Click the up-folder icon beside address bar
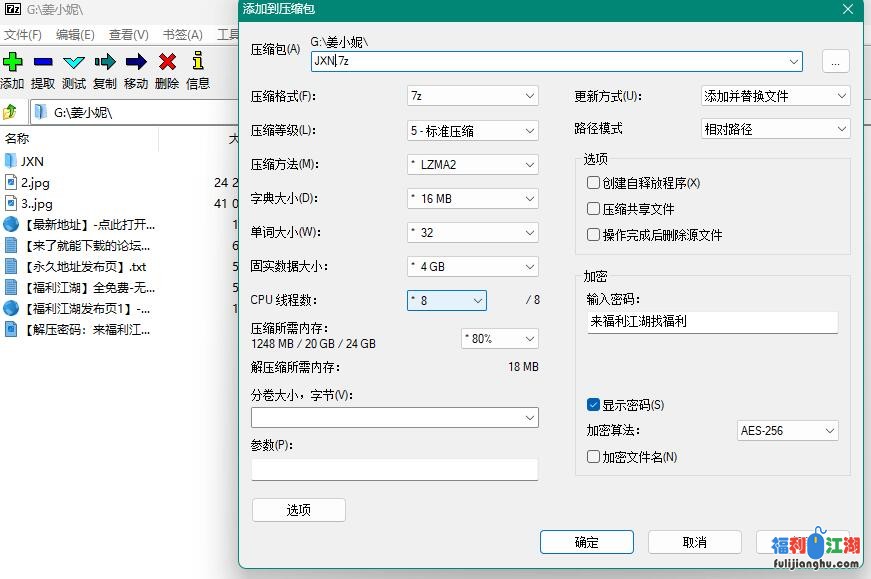 [x=11, y=112]
